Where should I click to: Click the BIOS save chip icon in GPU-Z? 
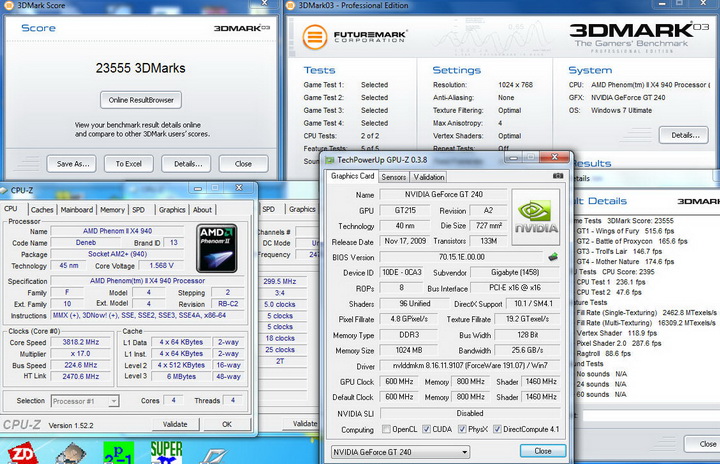point(553,257)
